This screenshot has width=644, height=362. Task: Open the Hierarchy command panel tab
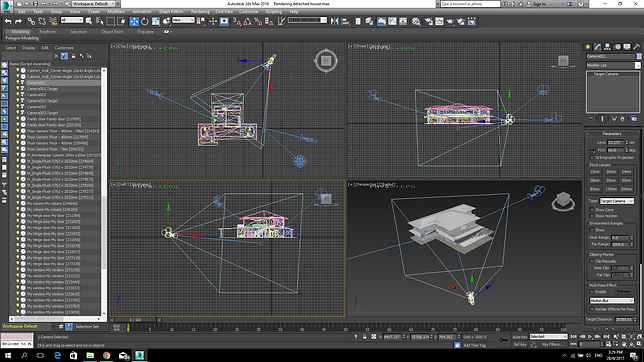tap(607, 47)
